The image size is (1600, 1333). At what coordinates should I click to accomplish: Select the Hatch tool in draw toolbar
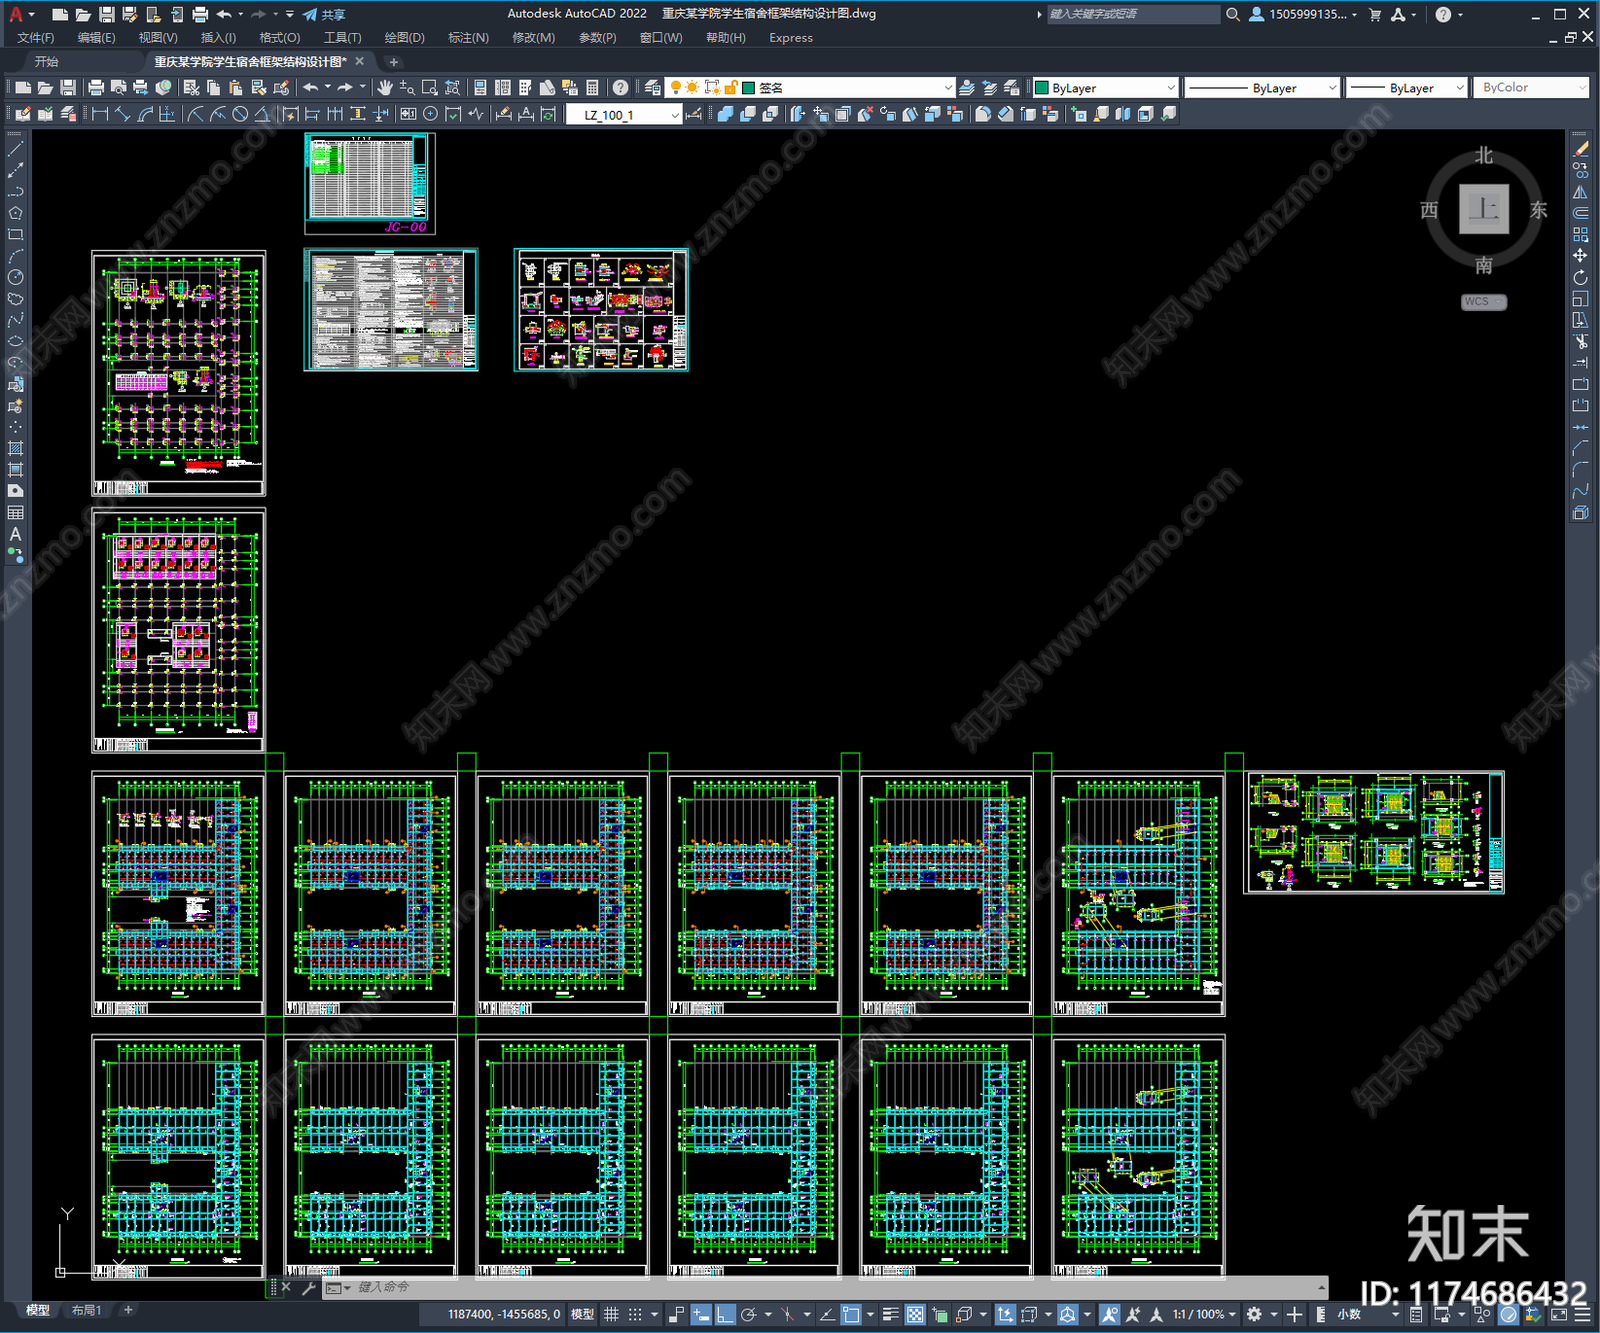pyautogui.click(x=15, y=448)
